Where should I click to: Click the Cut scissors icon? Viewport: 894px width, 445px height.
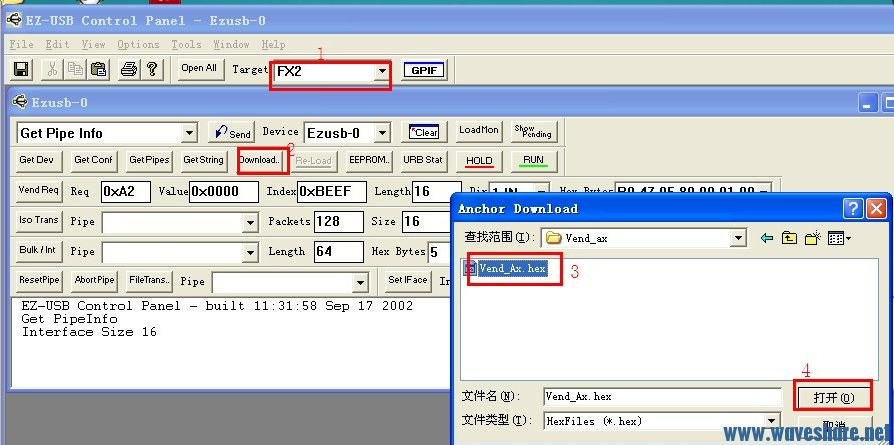(51, 70)
